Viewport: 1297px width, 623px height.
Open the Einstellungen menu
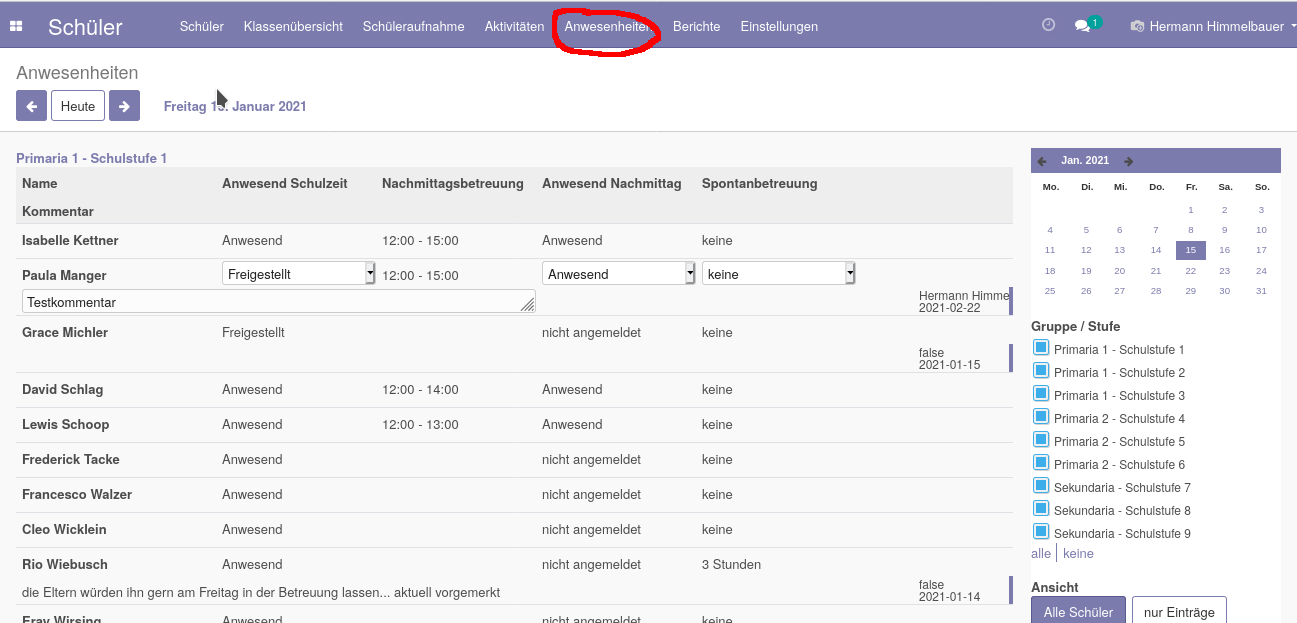click(779, 27)
